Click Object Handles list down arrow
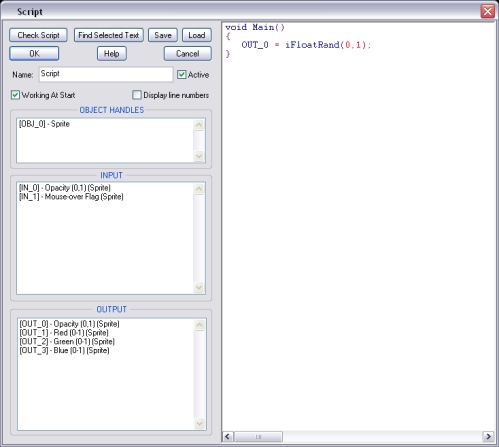 [199, 156]
